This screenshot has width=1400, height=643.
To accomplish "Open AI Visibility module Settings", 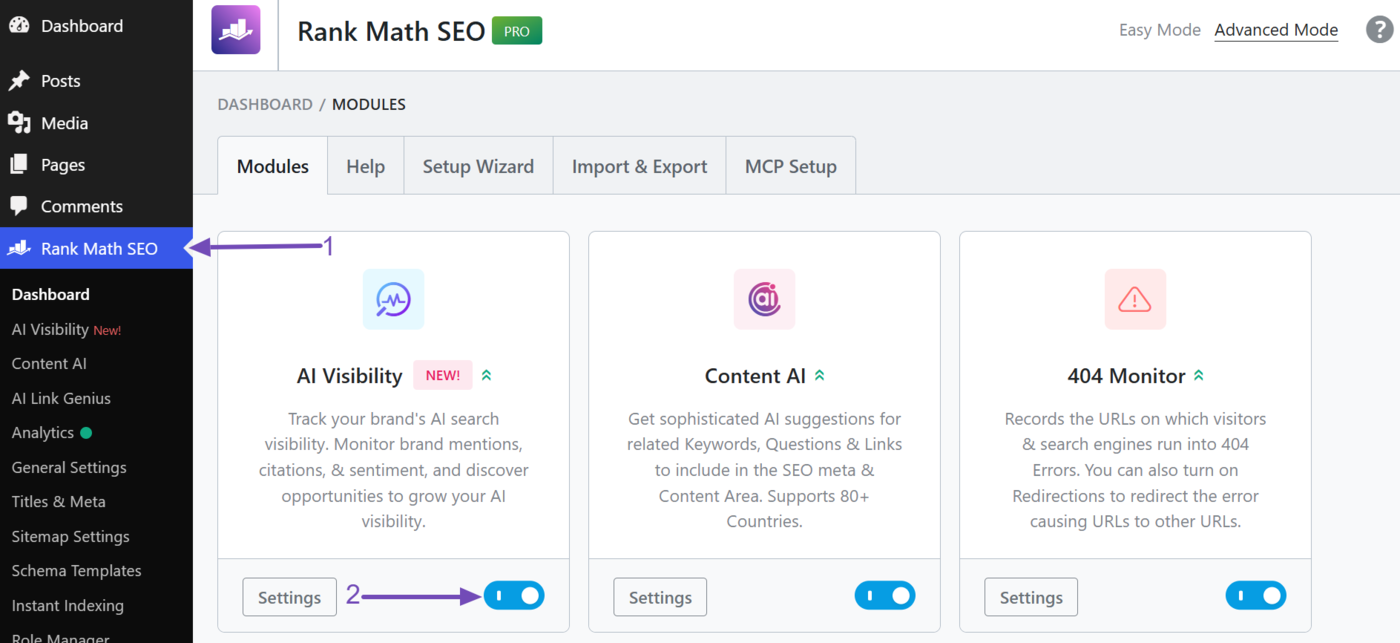I will (289, 597).
